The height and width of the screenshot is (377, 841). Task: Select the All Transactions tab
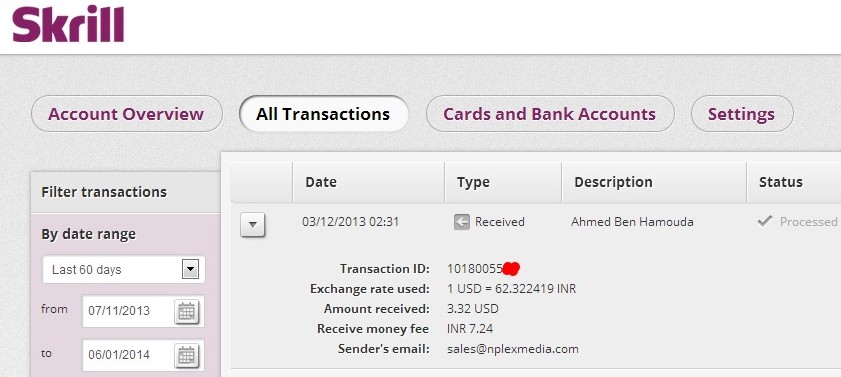coord(323,114)
